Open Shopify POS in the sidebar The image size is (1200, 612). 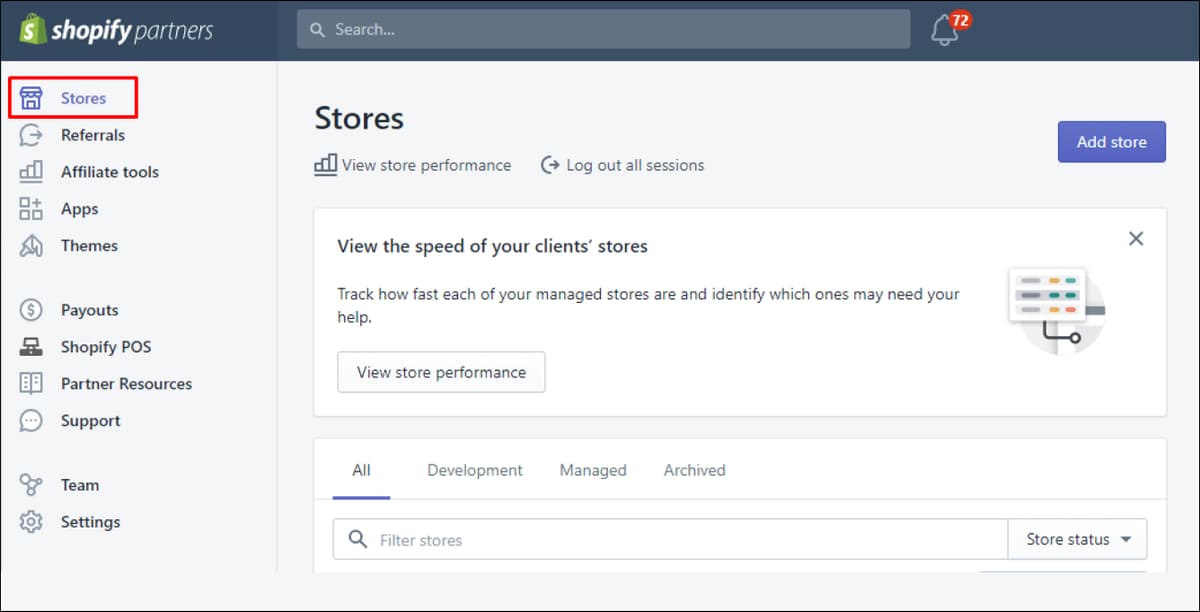(106, 347)
